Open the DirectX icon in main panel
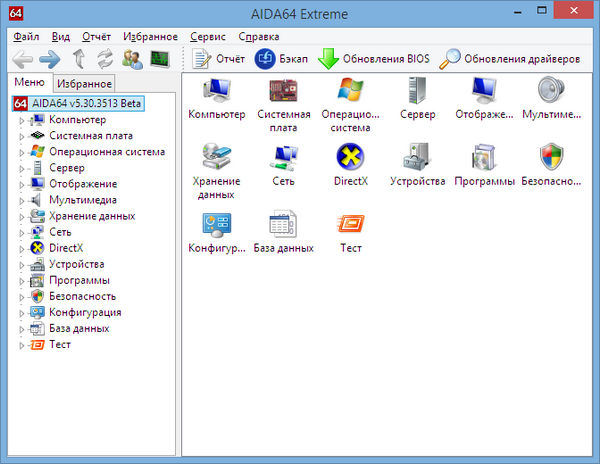The image size is (600, 464). point(350,157)
